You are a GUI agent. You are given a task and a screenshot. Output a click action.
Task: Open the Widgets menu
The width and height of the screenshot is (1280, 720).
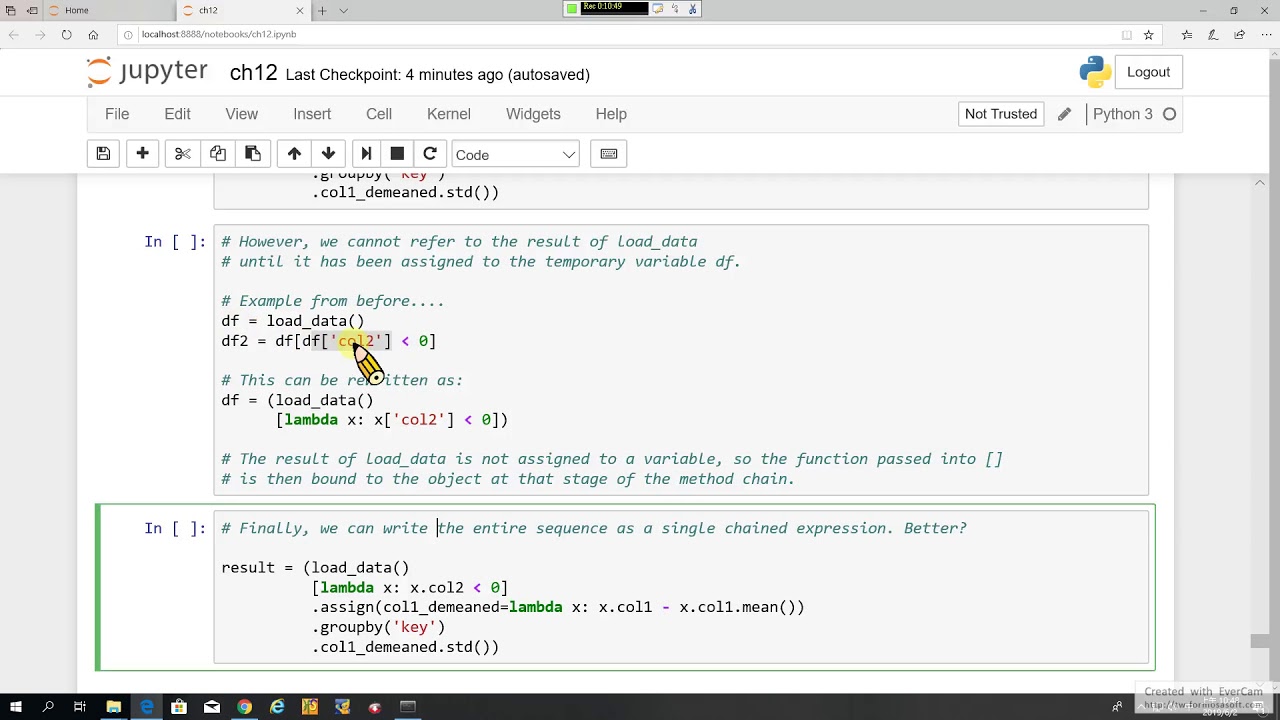point(533,114)
